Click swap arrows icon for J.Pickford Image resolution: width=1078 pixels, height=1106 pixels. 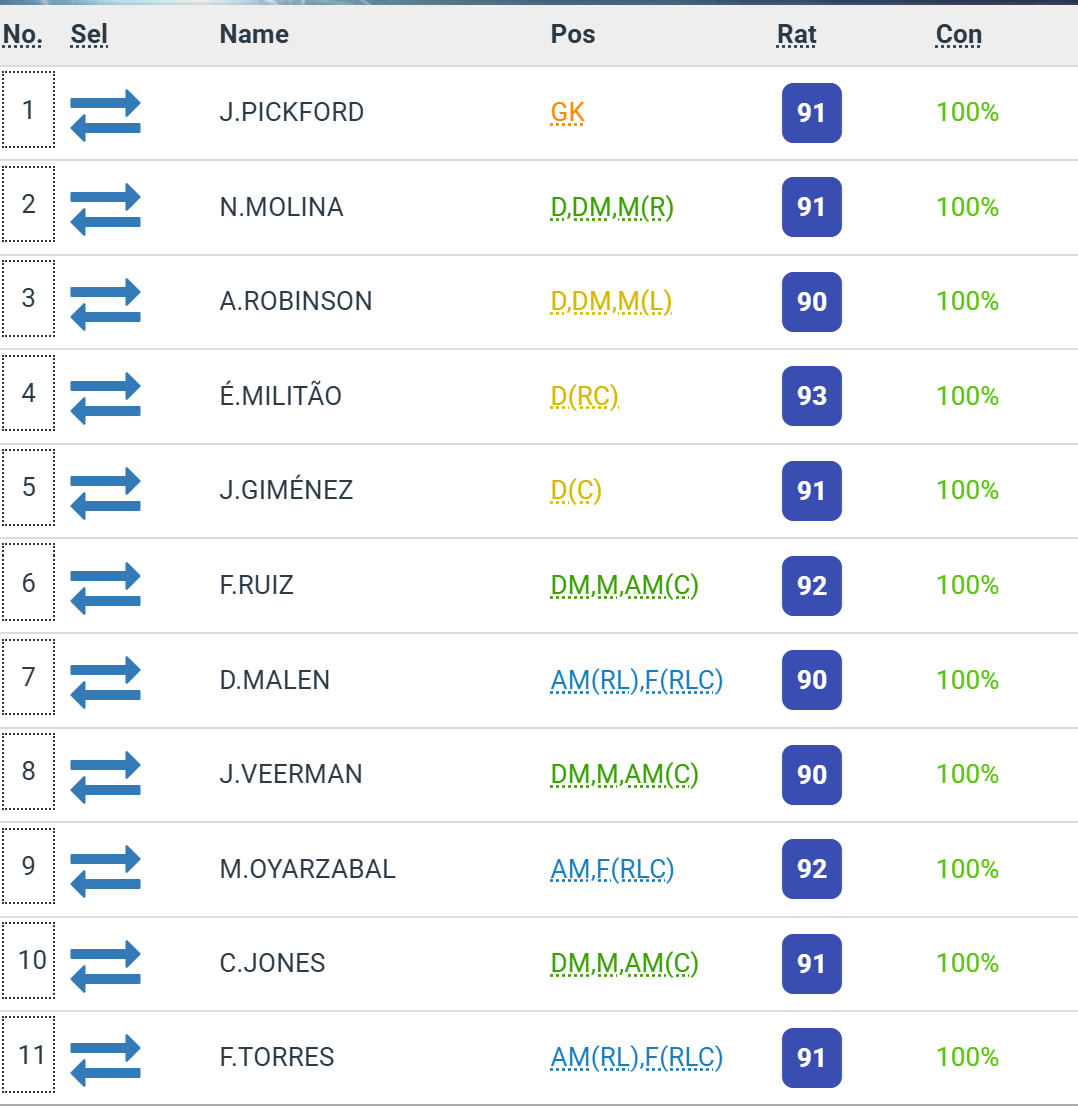tap(105, 114)
